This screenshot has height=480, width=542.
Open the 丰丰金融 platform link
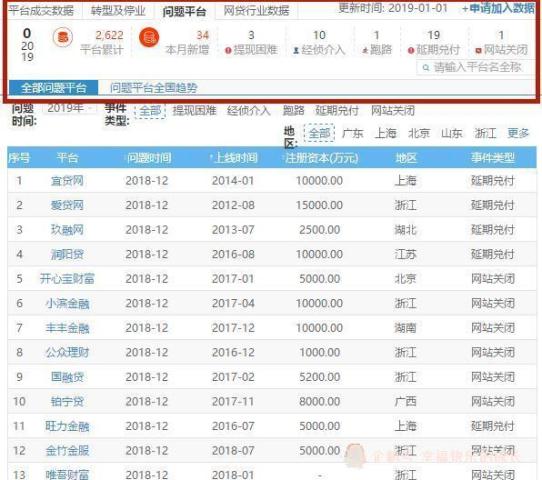(x=67, y=328)
